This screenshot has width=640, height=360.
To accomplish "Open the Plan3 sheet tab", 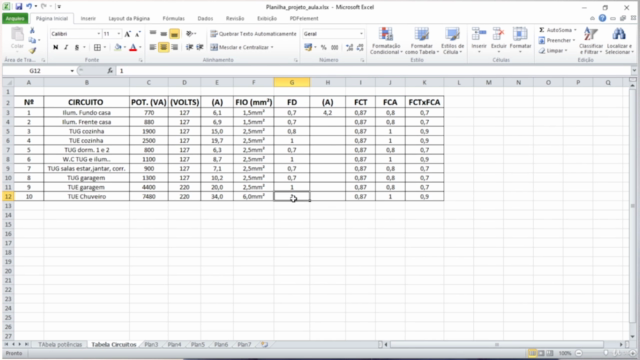I will (x=151, y=344).
